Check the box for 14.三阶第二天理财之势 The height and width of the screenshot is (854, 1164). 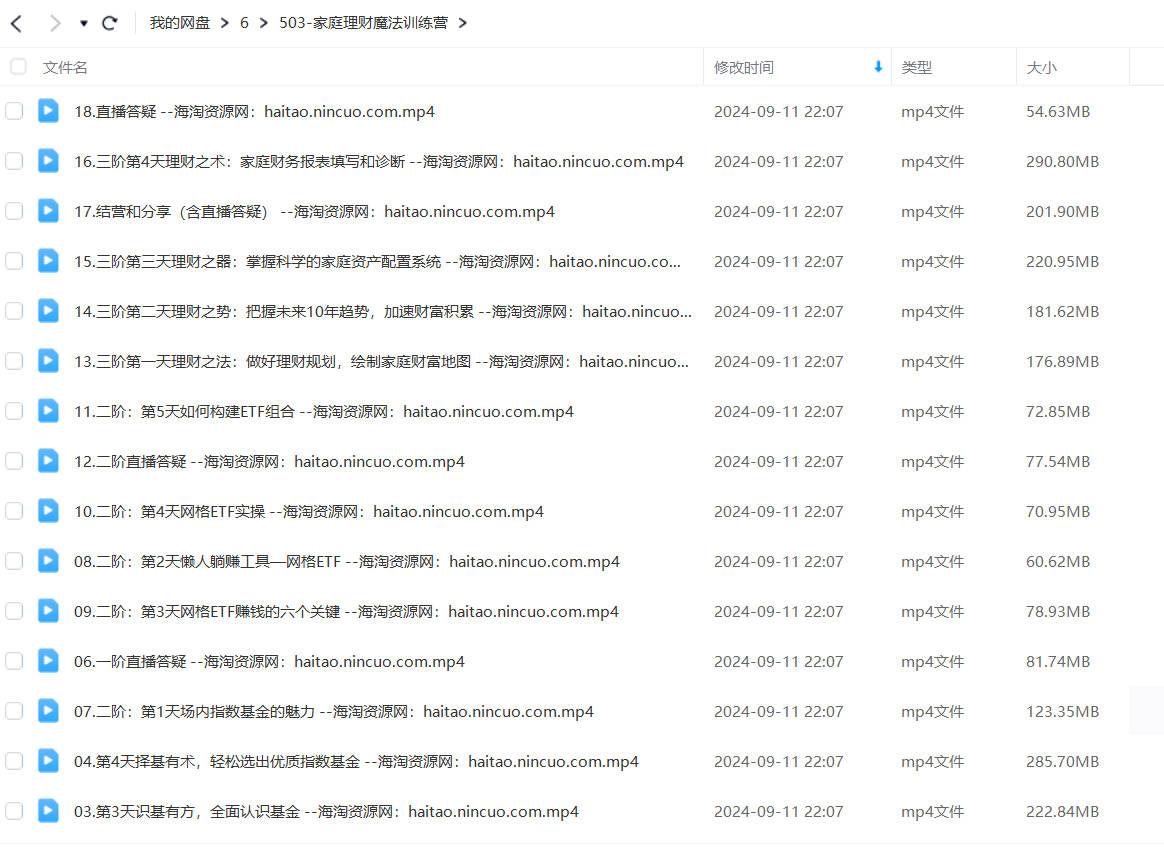[x=14, y=311]
